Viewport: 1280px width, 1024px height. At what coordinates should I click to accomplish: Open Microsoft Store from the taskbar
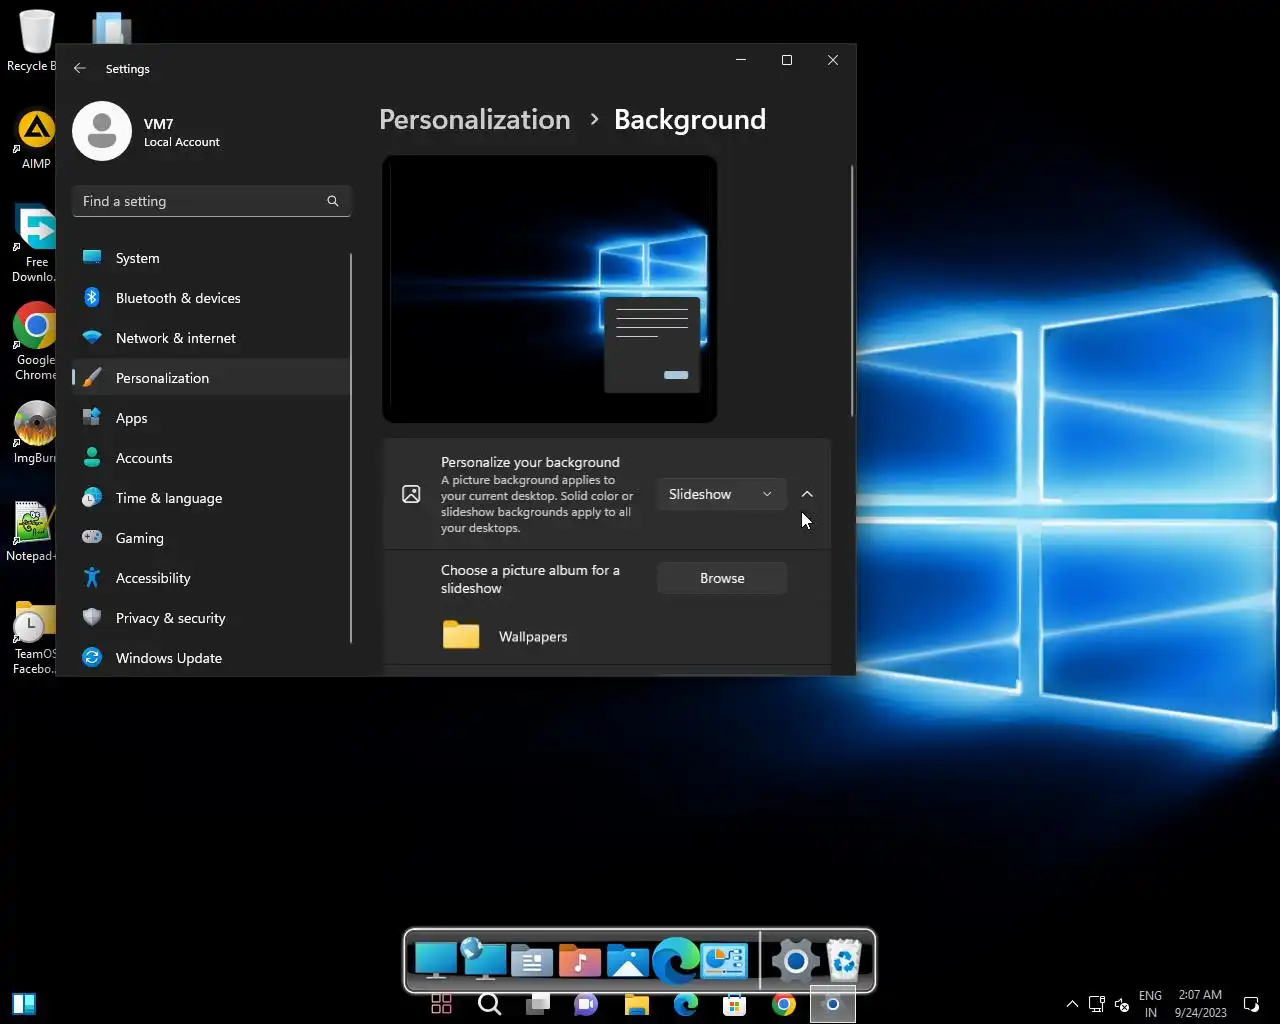734,1004
